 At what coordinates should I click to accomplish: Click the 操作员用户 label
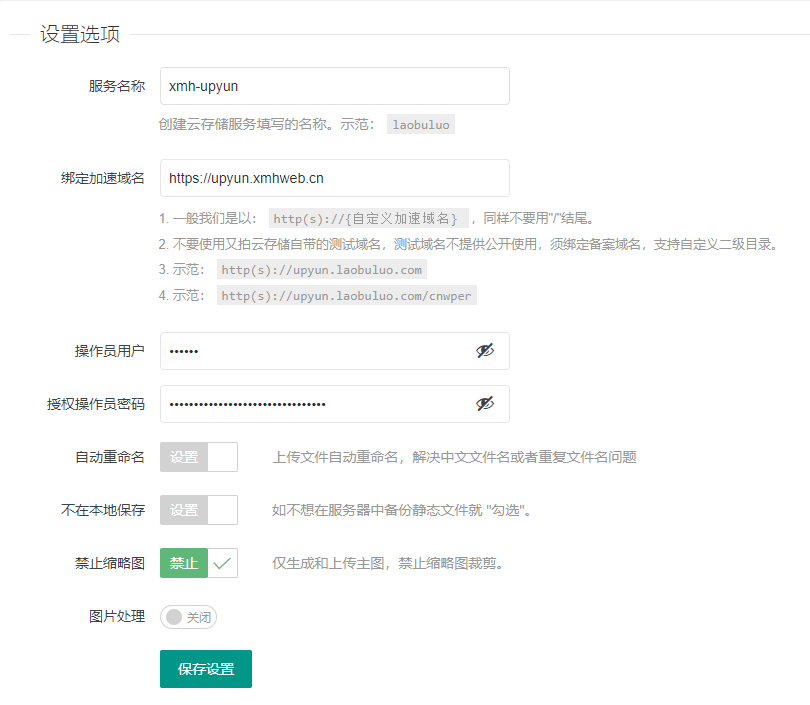coord(110,351)
